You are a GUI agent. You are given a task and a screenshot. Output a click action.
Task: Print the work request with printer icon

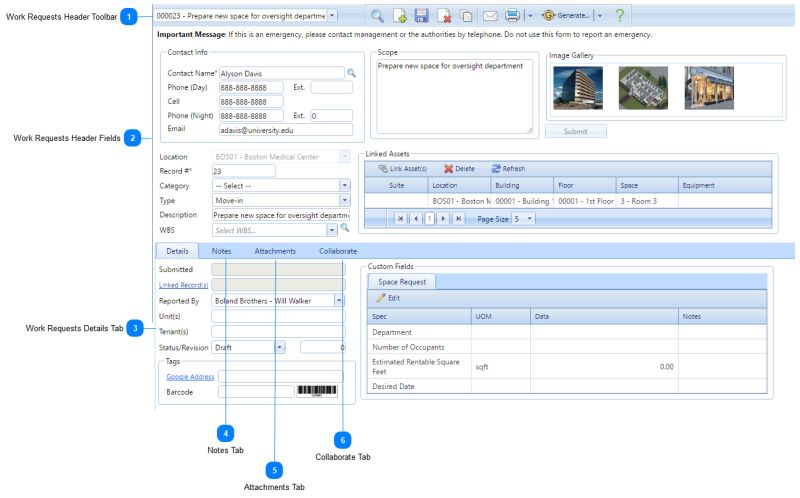512,16
